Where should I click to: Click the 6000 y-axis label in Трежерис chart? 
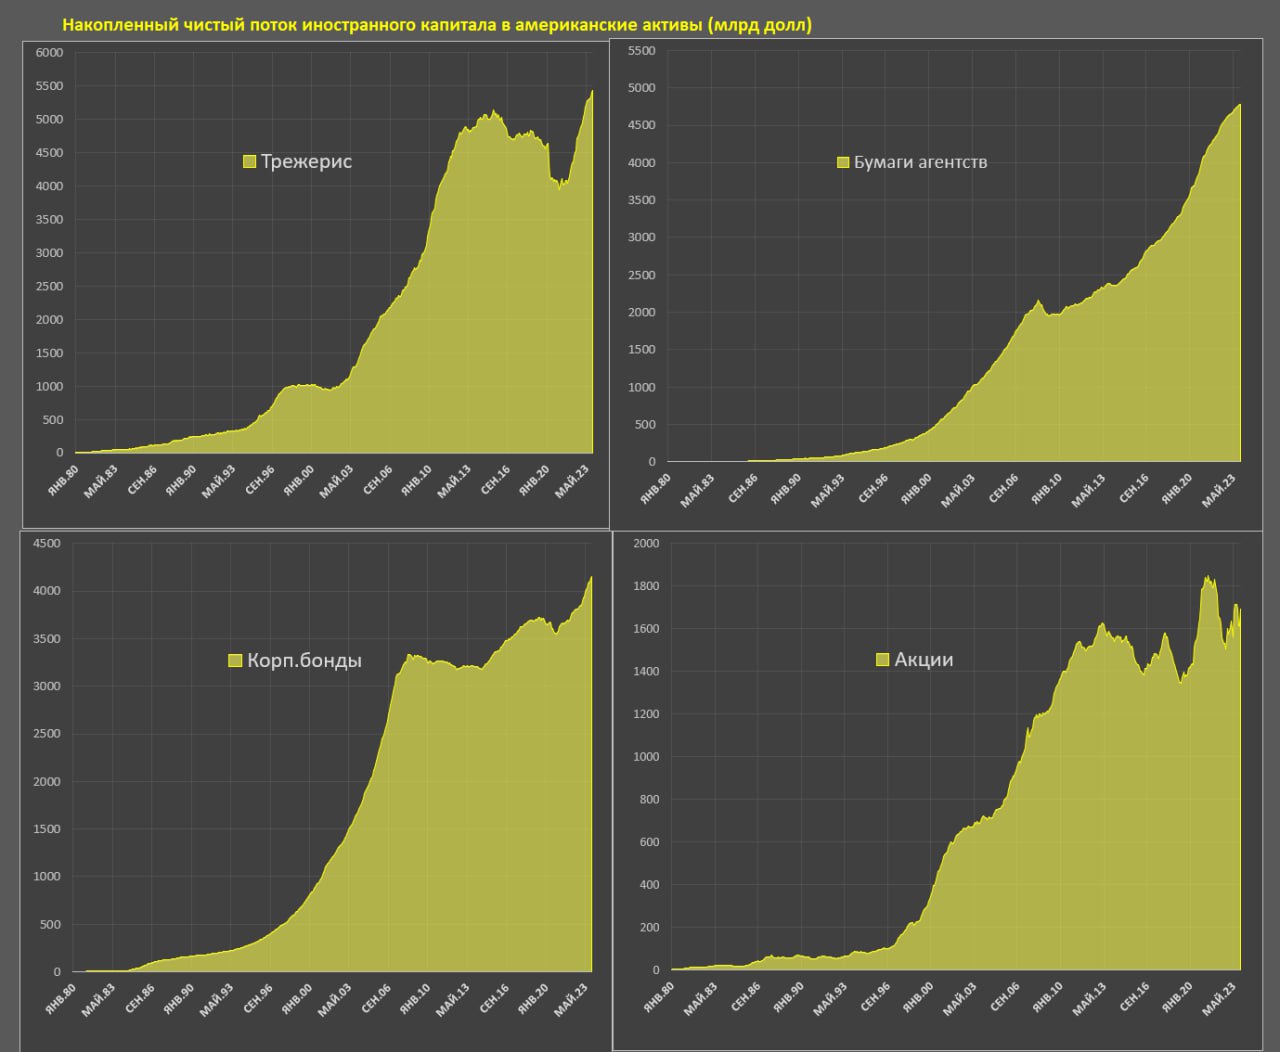tap(49, 53)
